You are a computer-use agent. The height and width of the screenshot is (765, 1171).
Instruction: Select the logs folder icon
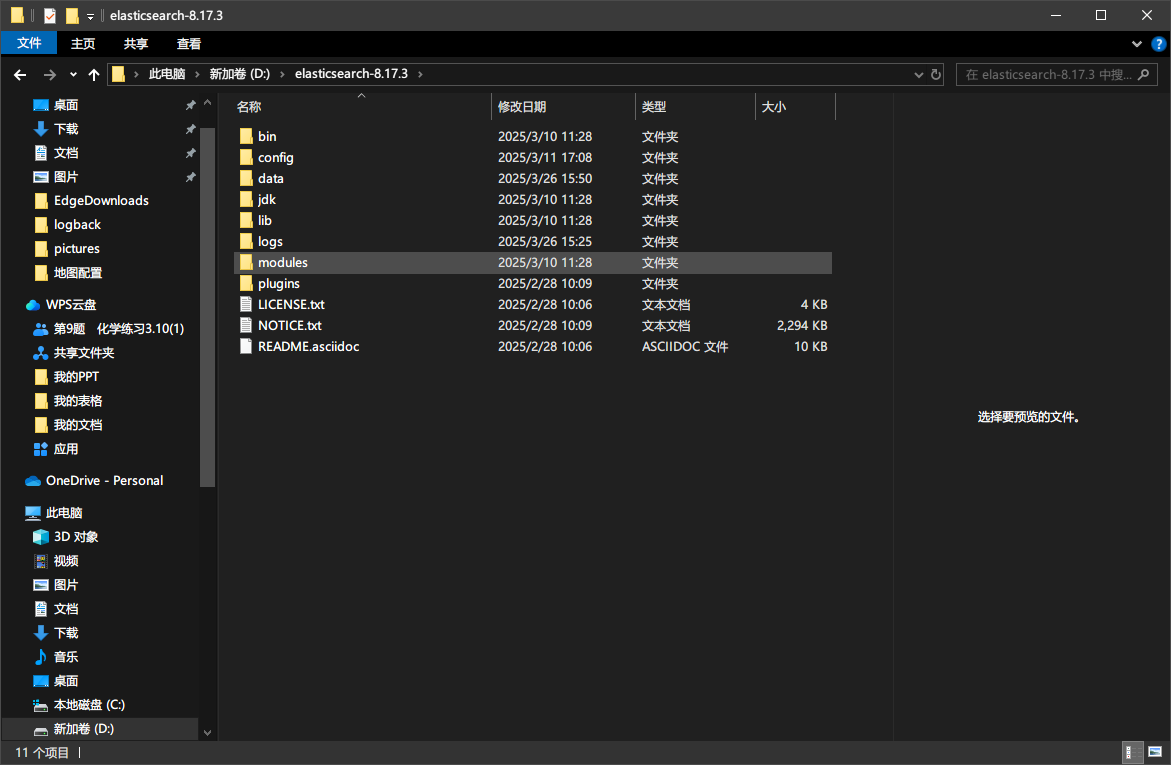coord(246,241)
